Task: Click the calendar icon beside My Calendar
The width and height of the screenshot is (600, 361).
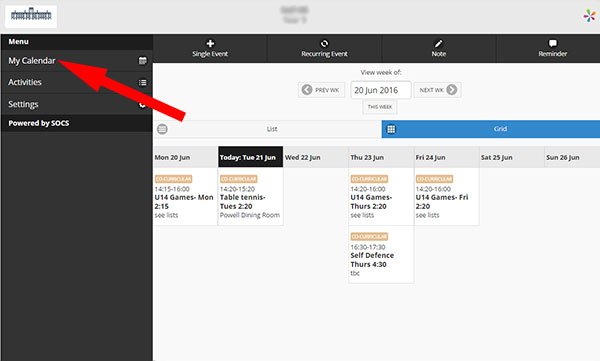Action: (142, 60)
